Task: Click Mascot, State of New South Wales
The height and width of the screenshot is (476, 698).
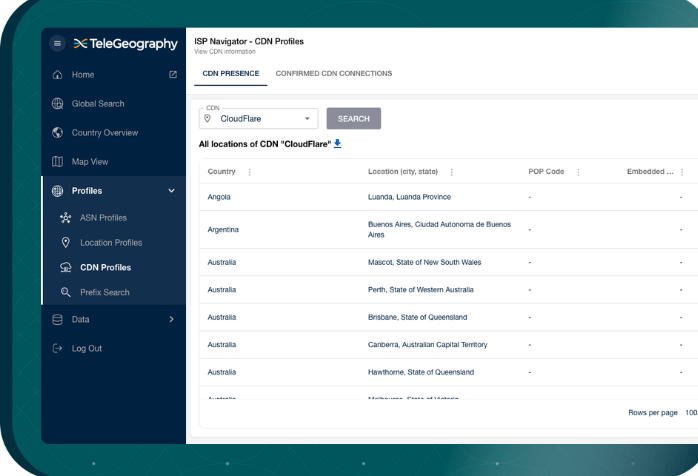Action: (424, 262)
